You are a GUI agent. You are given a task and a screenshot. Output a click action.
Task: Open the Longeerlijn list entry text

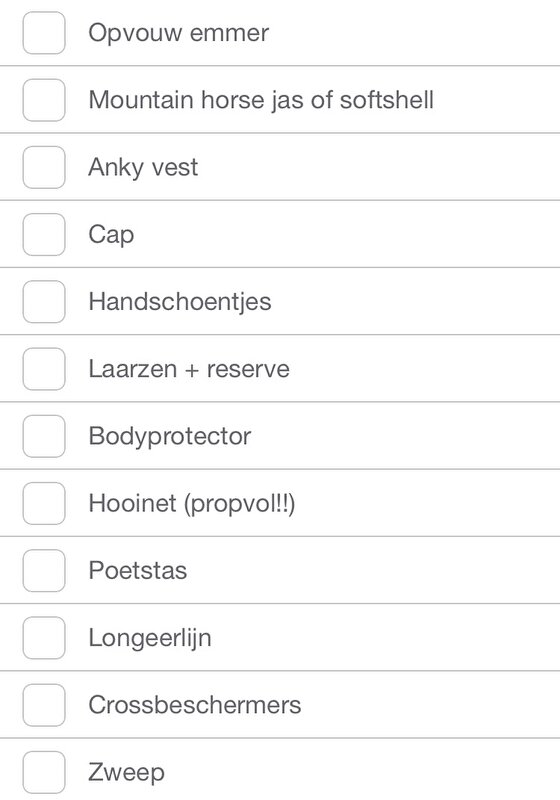[x=150, y=638]
